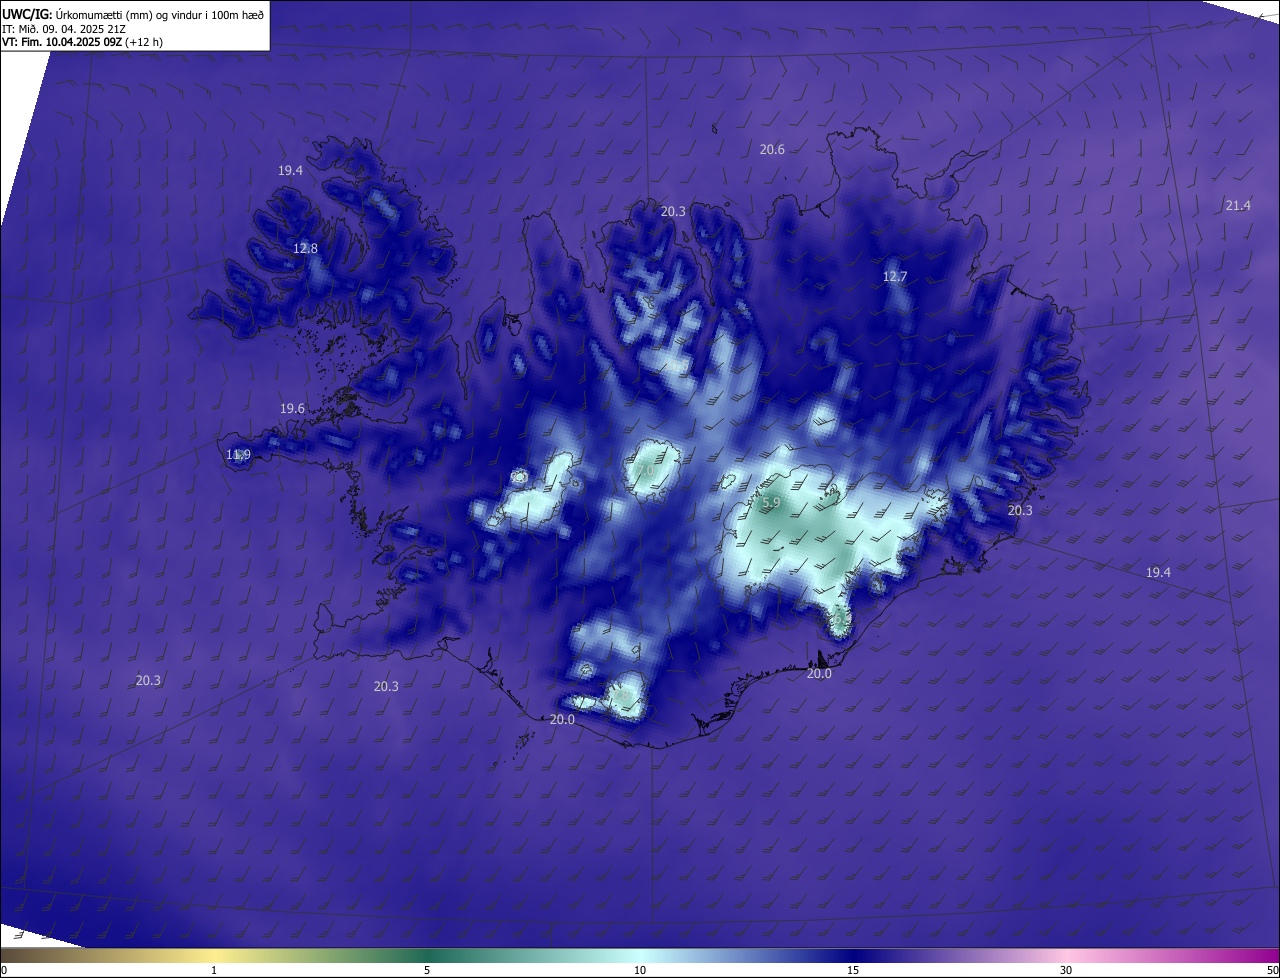
Task: Select the 21.4 precipitable water value
Action: pos(1237,206)
